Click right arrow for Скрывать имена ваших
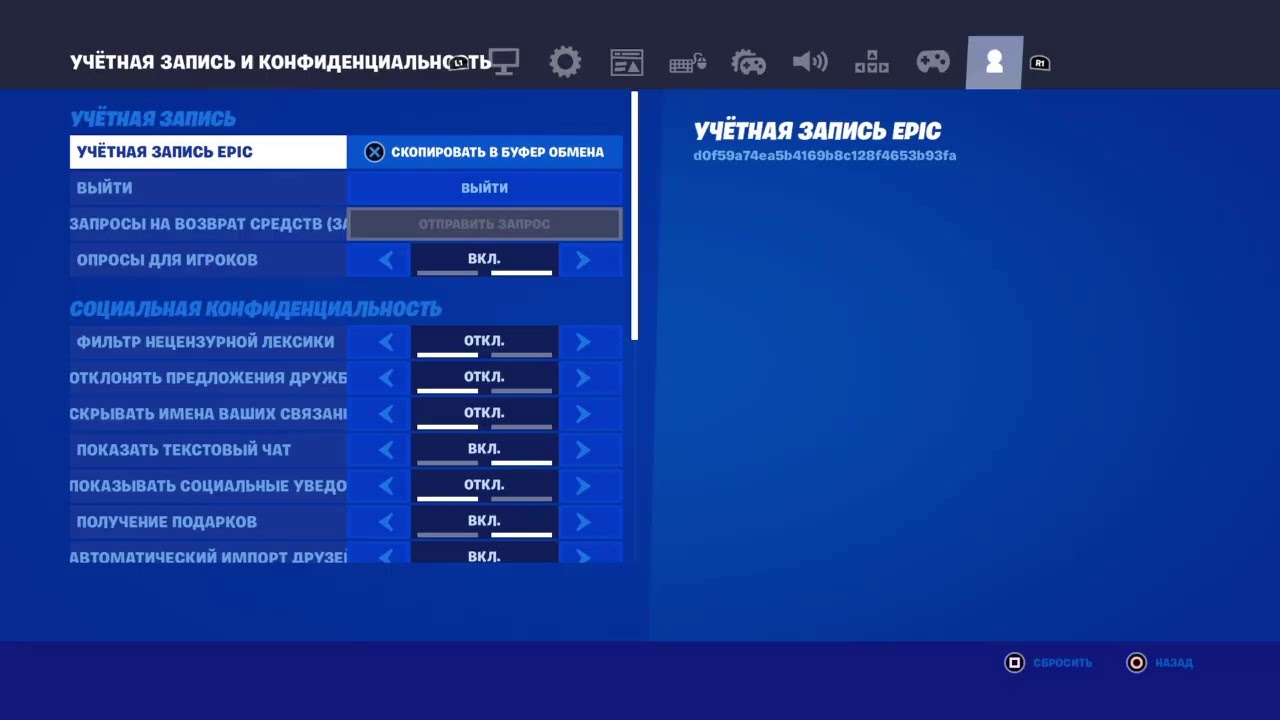The image size is (1280, 720). point(583,414)
